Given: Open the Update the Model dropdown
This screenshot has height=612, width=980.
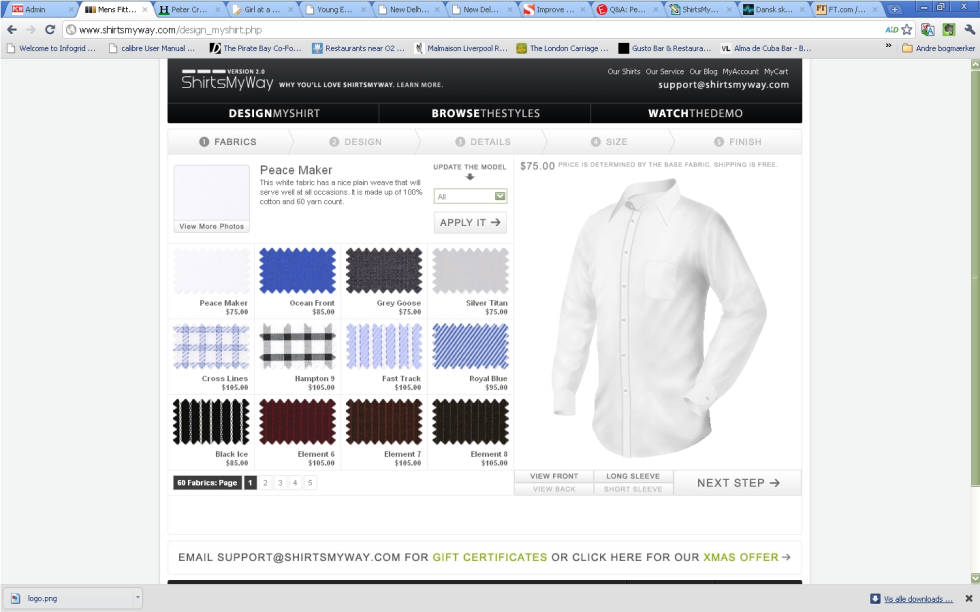Looking at the screenshot, I should [470, 196].
